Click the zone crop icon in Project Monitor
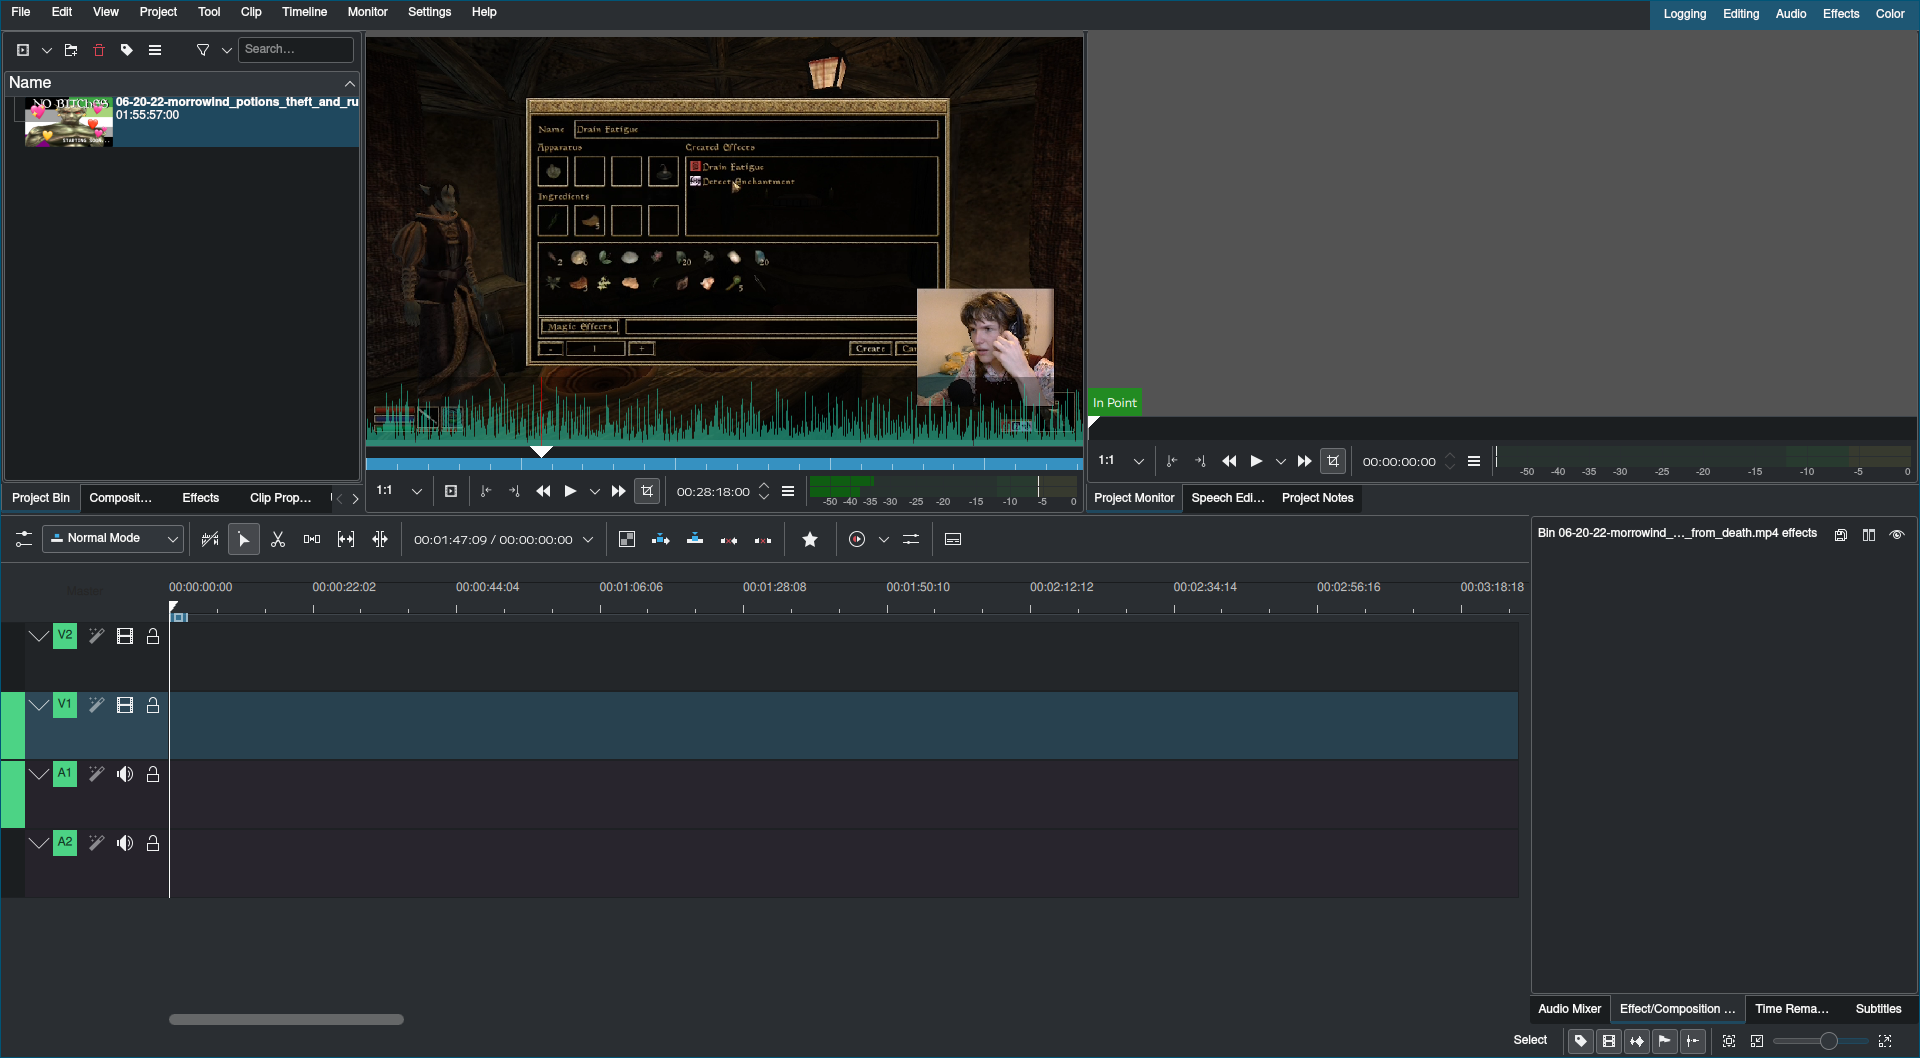 click(1334, 461)
